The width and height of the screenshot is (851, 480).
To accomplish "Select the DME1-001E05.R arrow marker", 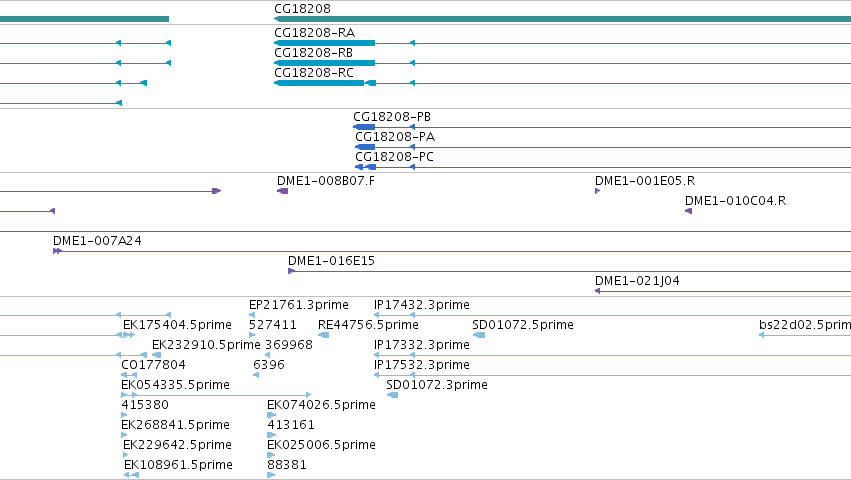I will (598, 191).
